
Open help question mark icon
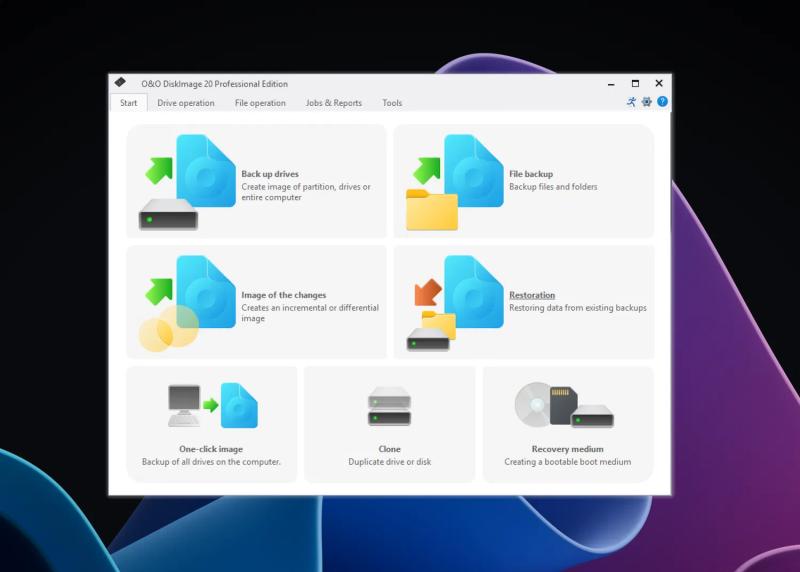(x=662, y=102)
